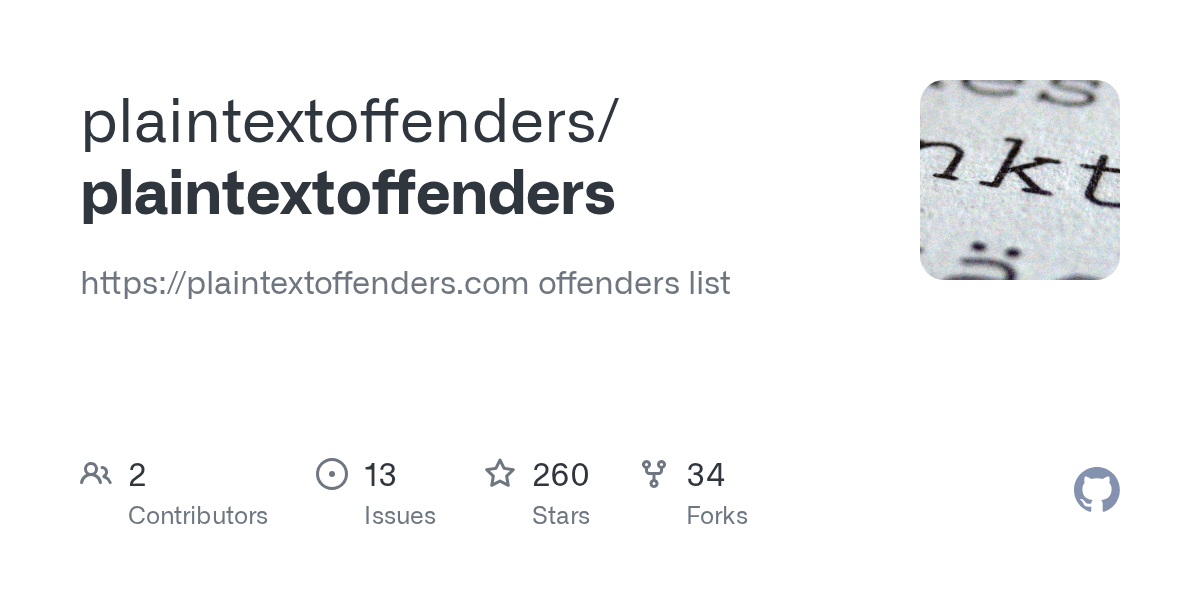Select the fork count 34
1200x600 pixels.
tap(705, 475)
